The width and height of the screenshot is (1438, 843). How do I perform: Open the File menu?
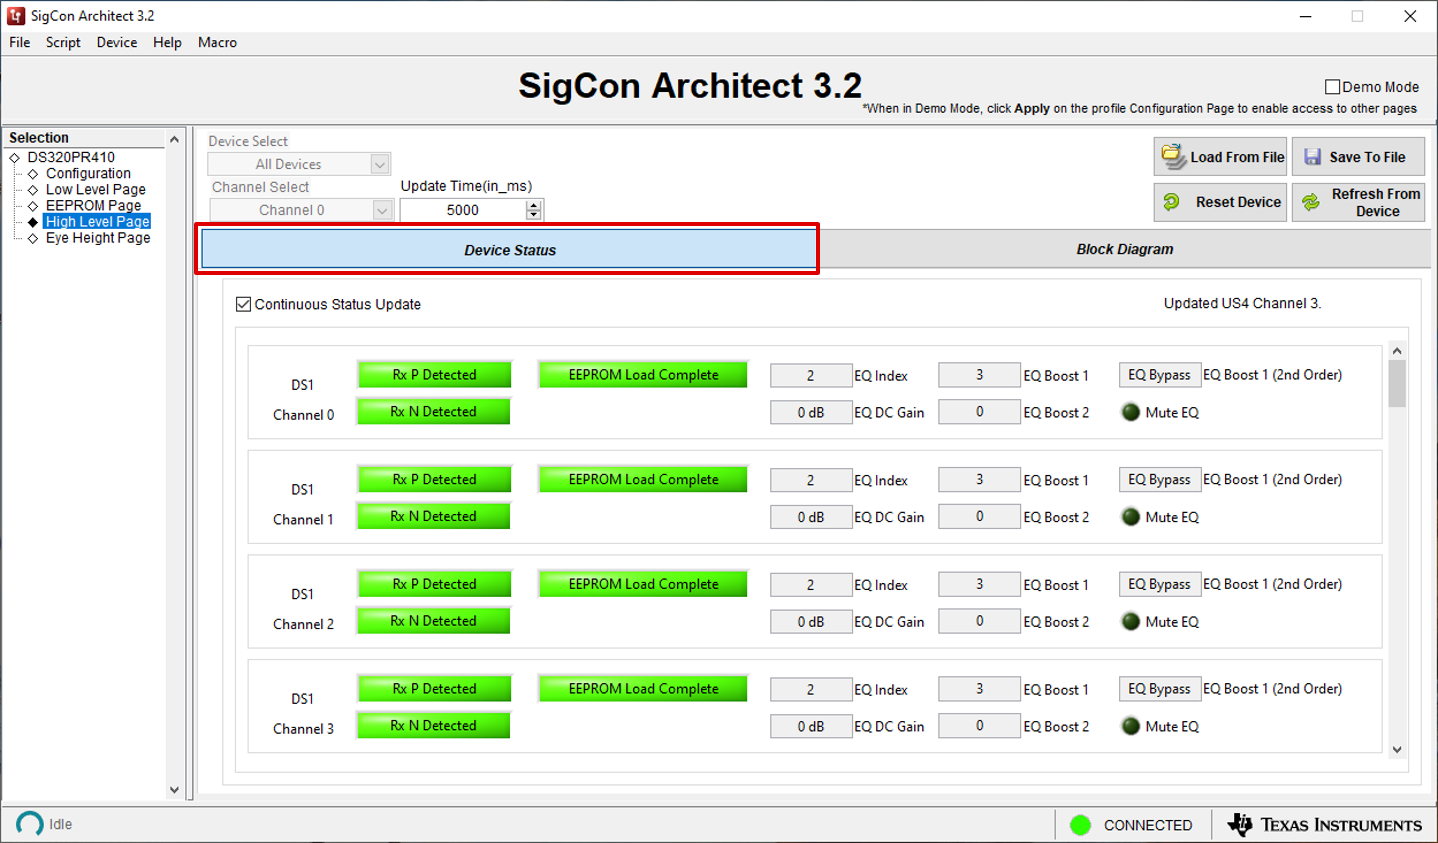[x=20, y=42]
